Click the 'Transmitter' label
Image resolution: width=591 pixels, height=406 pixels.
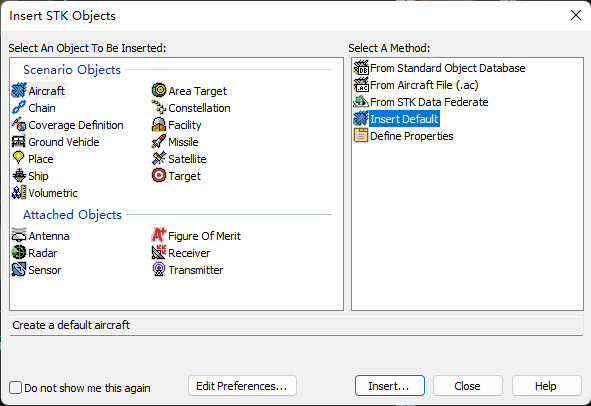(x=196, y=270)
